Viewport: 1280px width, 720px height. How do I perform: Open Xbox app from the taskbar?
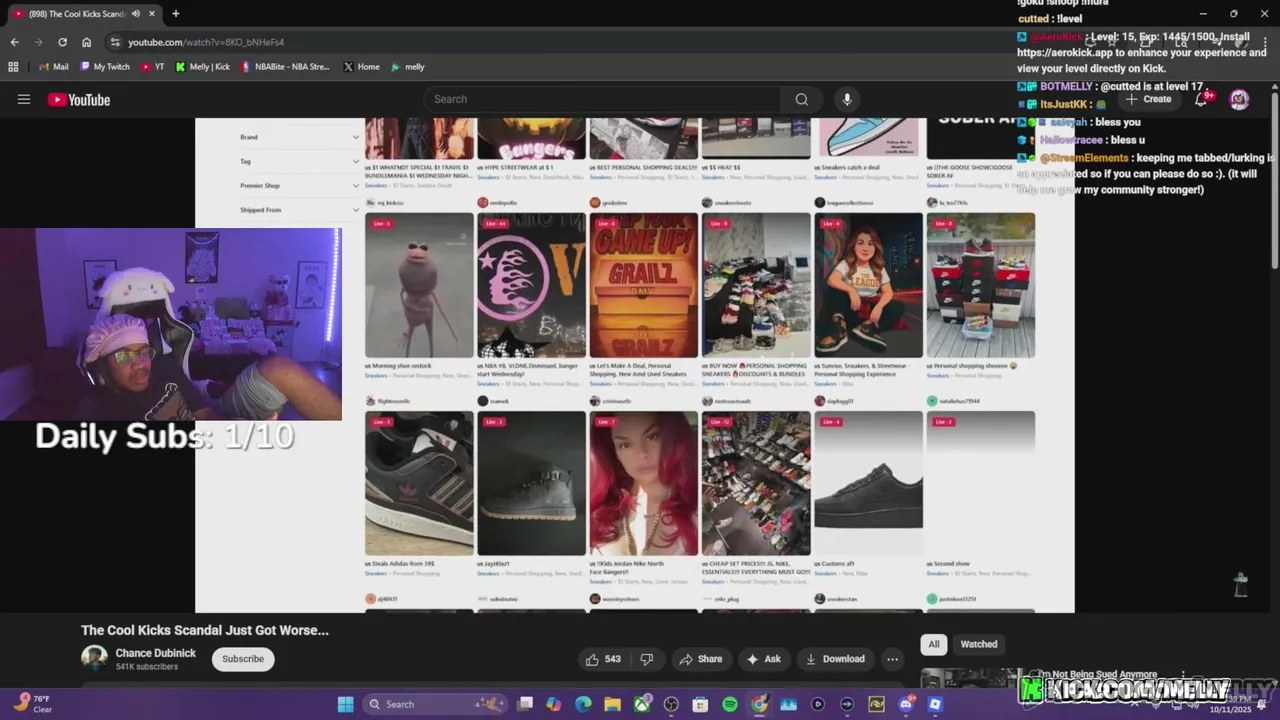pyautogui.click(x=642, y=704)
